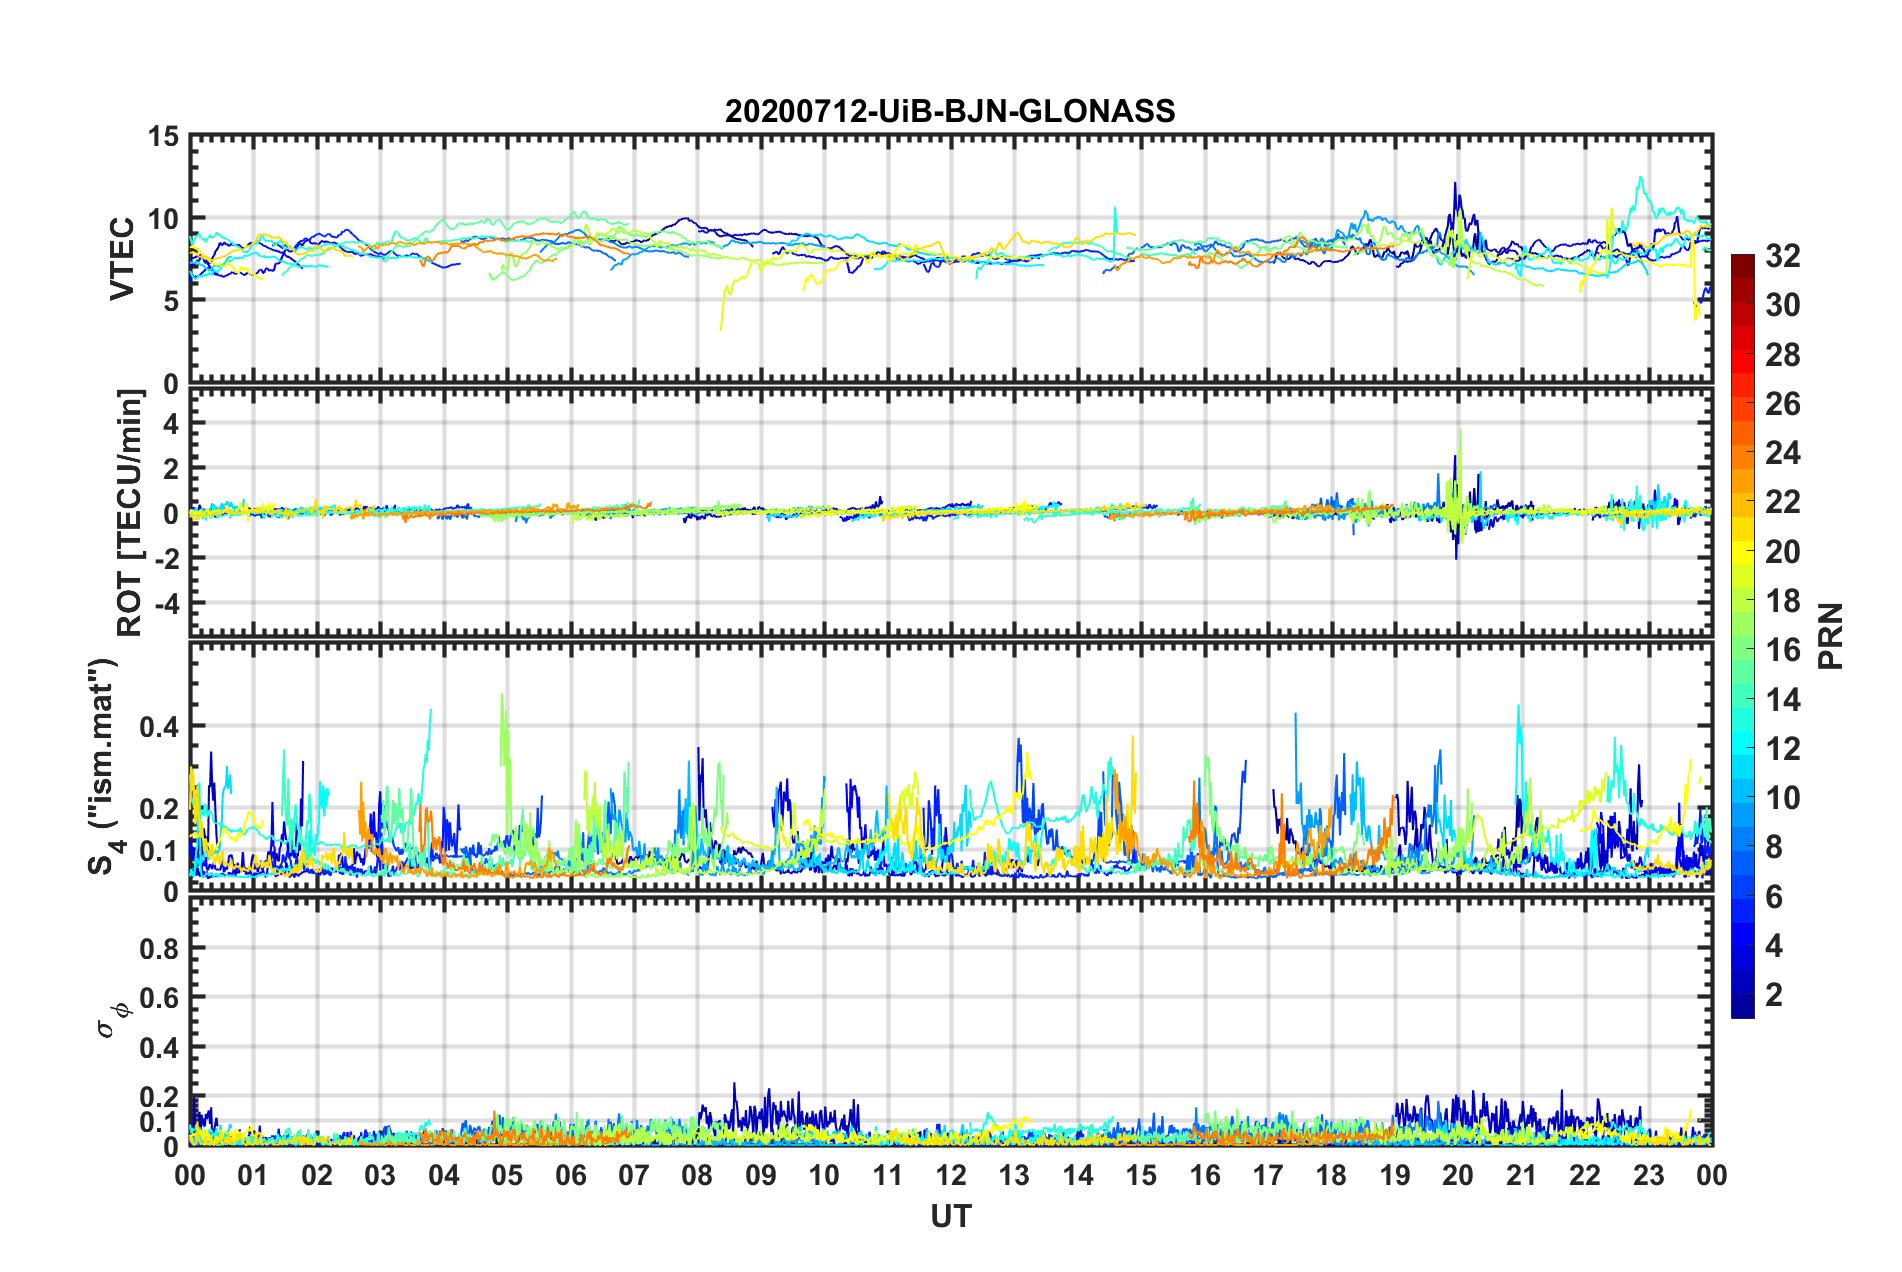
Task: Click the VTEC tick label 15
Action: (163, 136)
